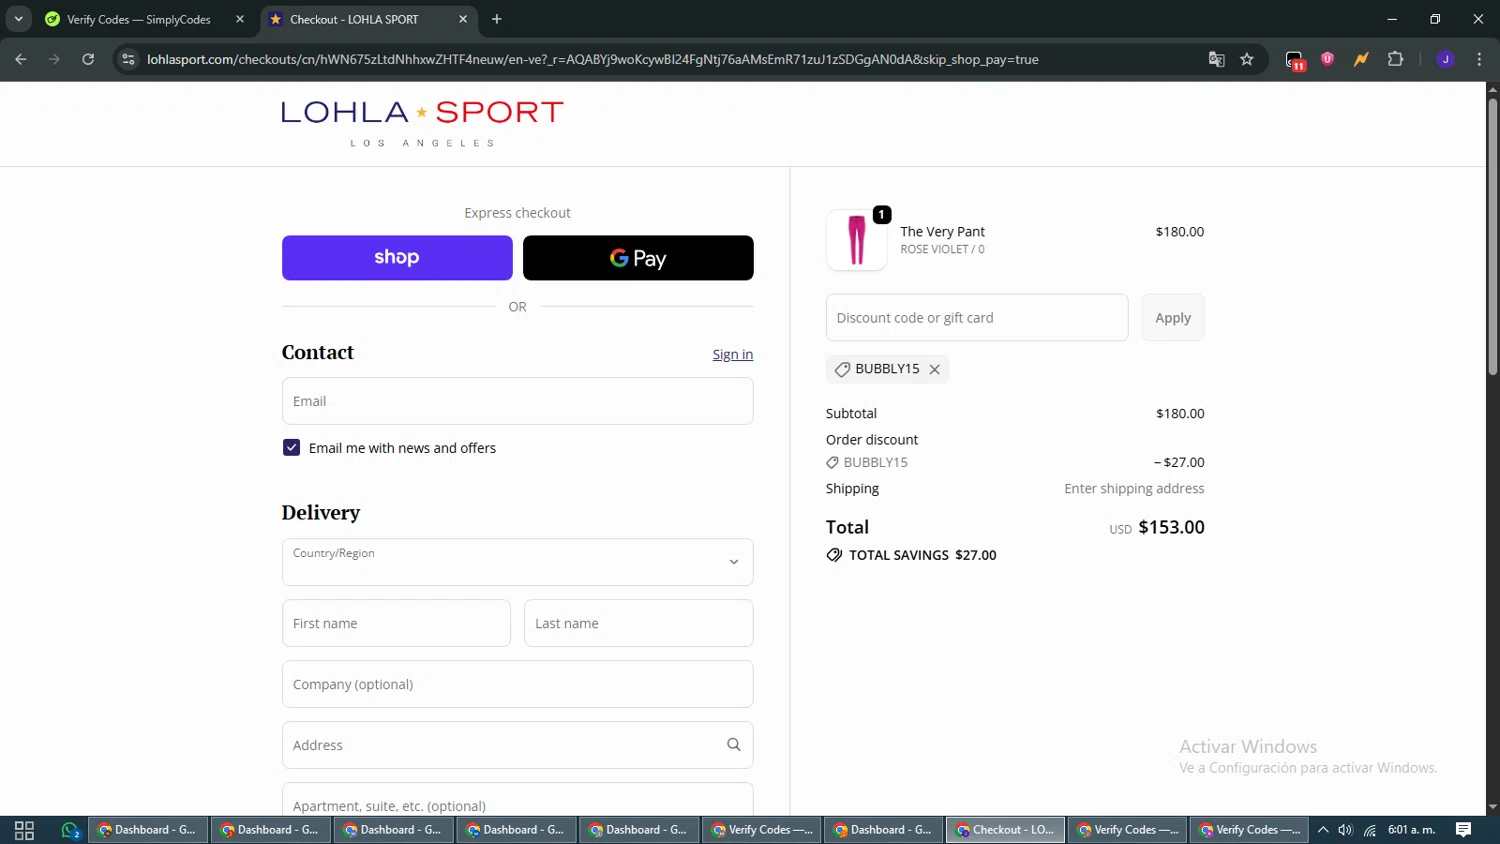Click the scrollbar down arrow
The width and height of the screenshot is (1500, 844).
click(x=1492, y=807)
